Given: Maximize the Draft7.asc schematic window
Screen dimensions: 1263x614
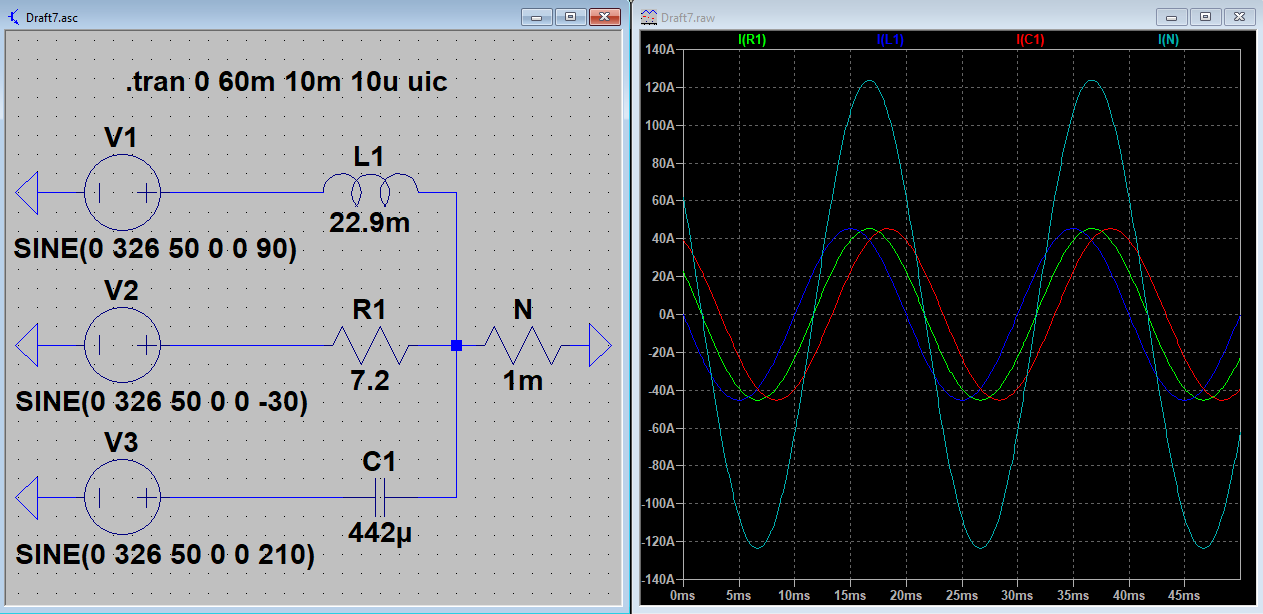Looking at the screenshot, I should pyautogui.click(x=570, y=17).
